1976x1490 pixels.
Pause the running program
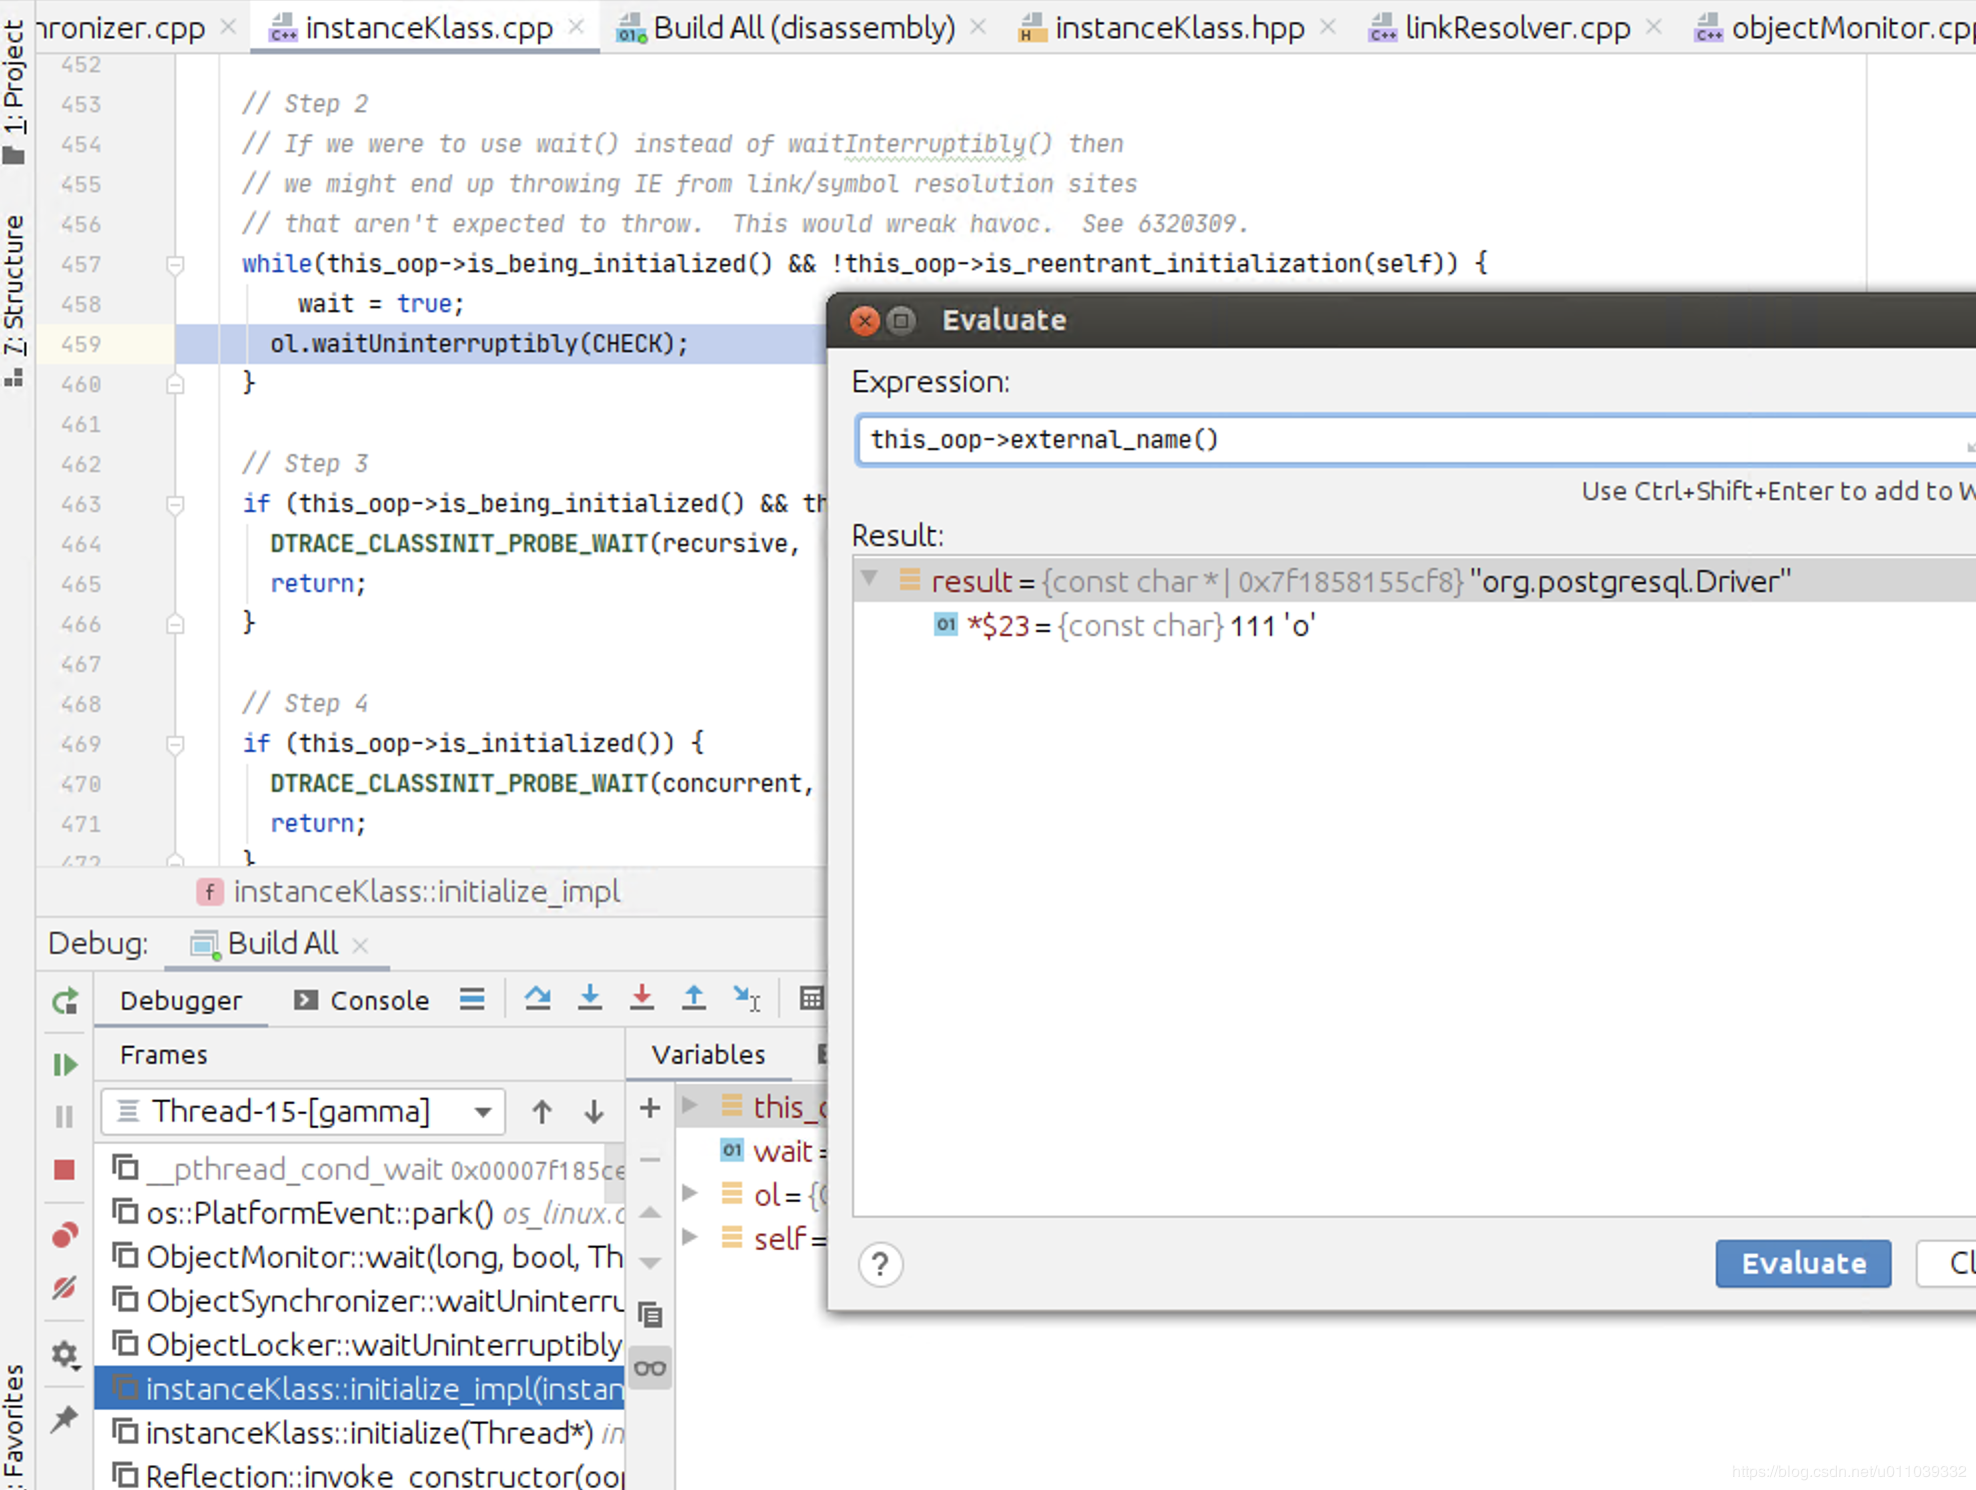point(65,1117)
